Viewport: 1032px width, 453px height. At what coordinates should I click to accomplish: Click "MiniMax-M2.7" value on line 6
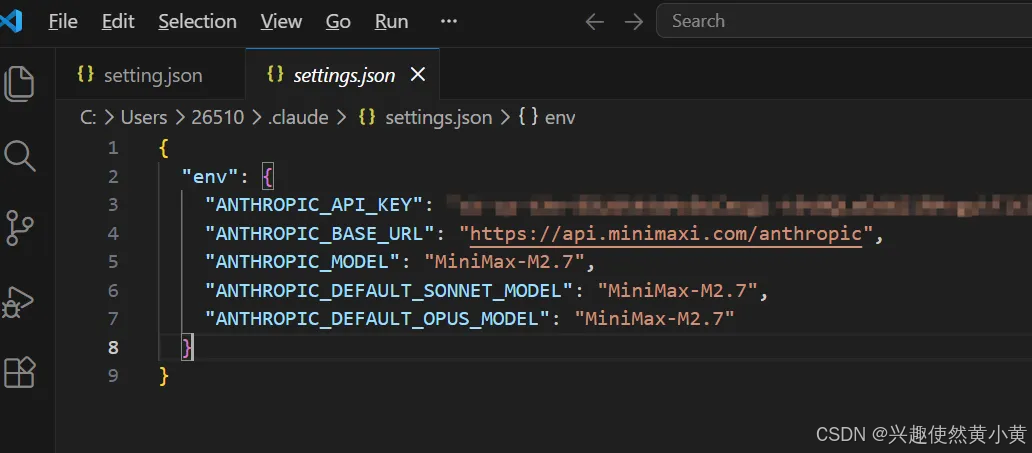coord(678,290)
